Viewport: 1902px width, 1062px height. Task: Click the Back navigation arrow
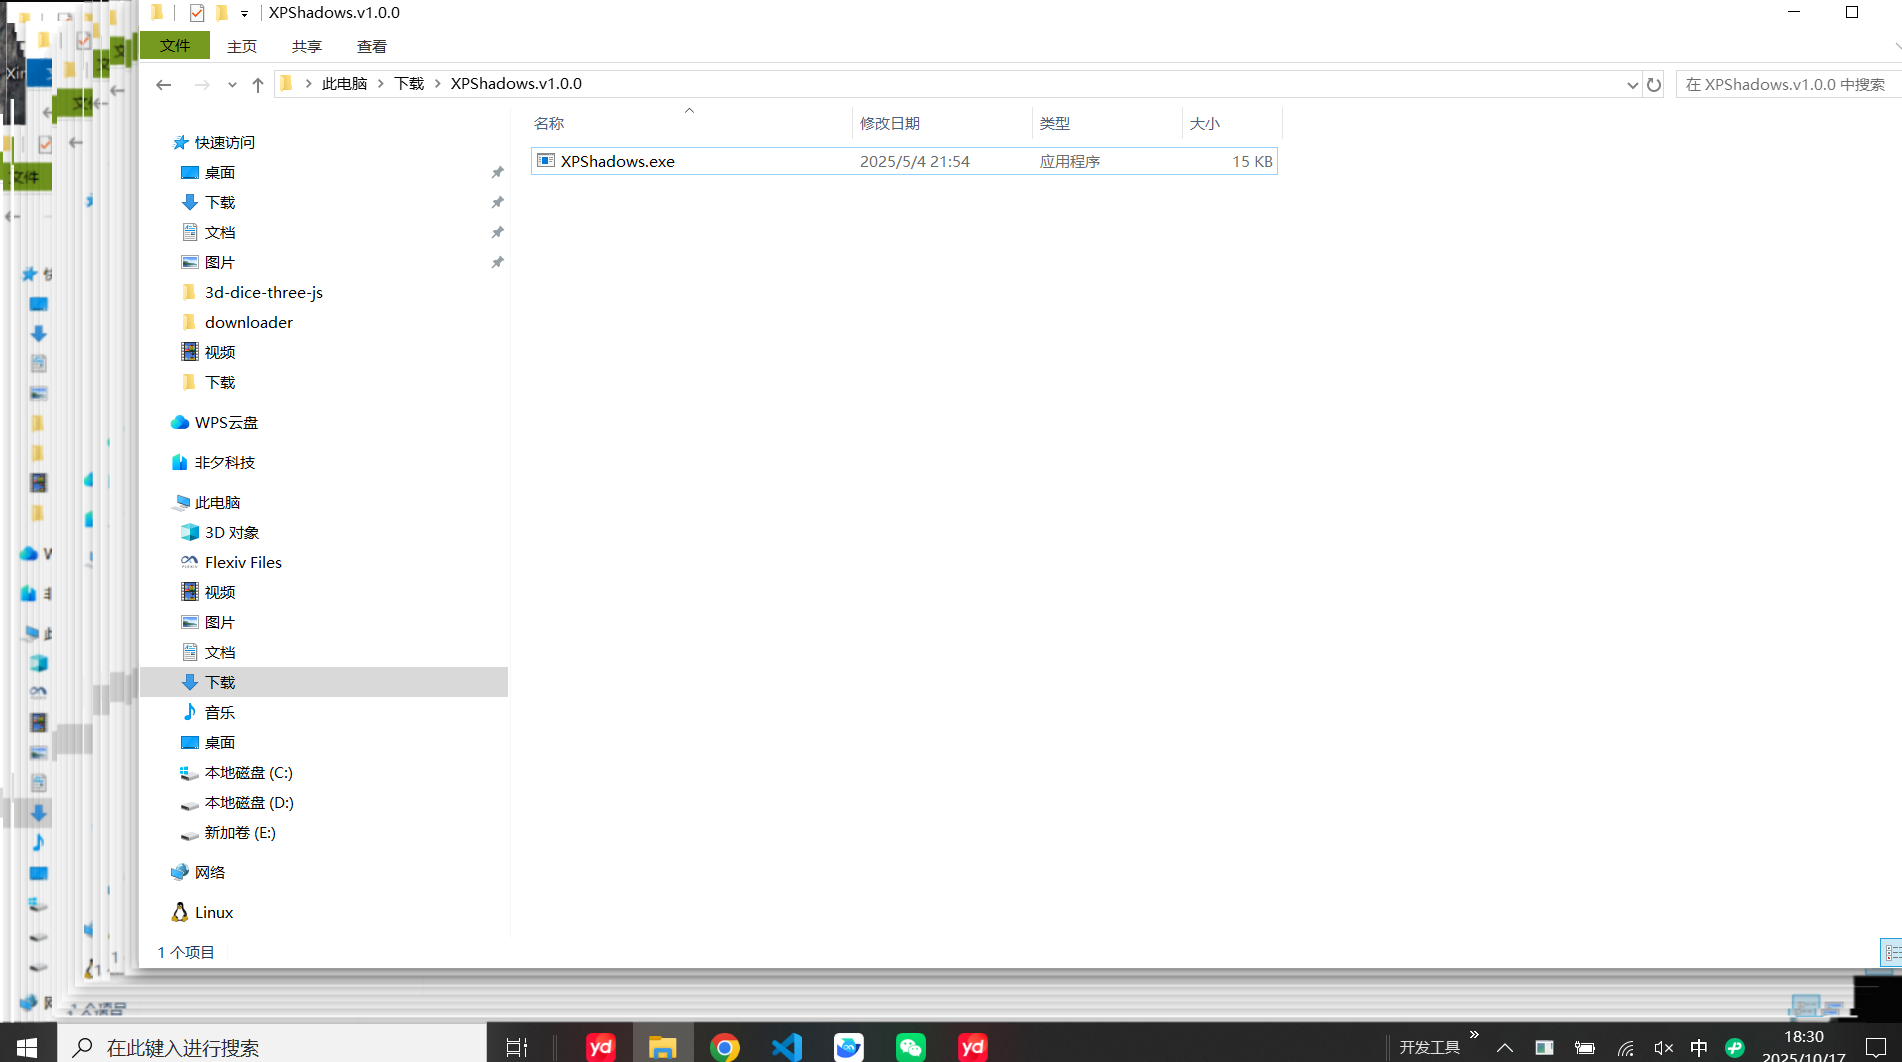pos(164,85)
